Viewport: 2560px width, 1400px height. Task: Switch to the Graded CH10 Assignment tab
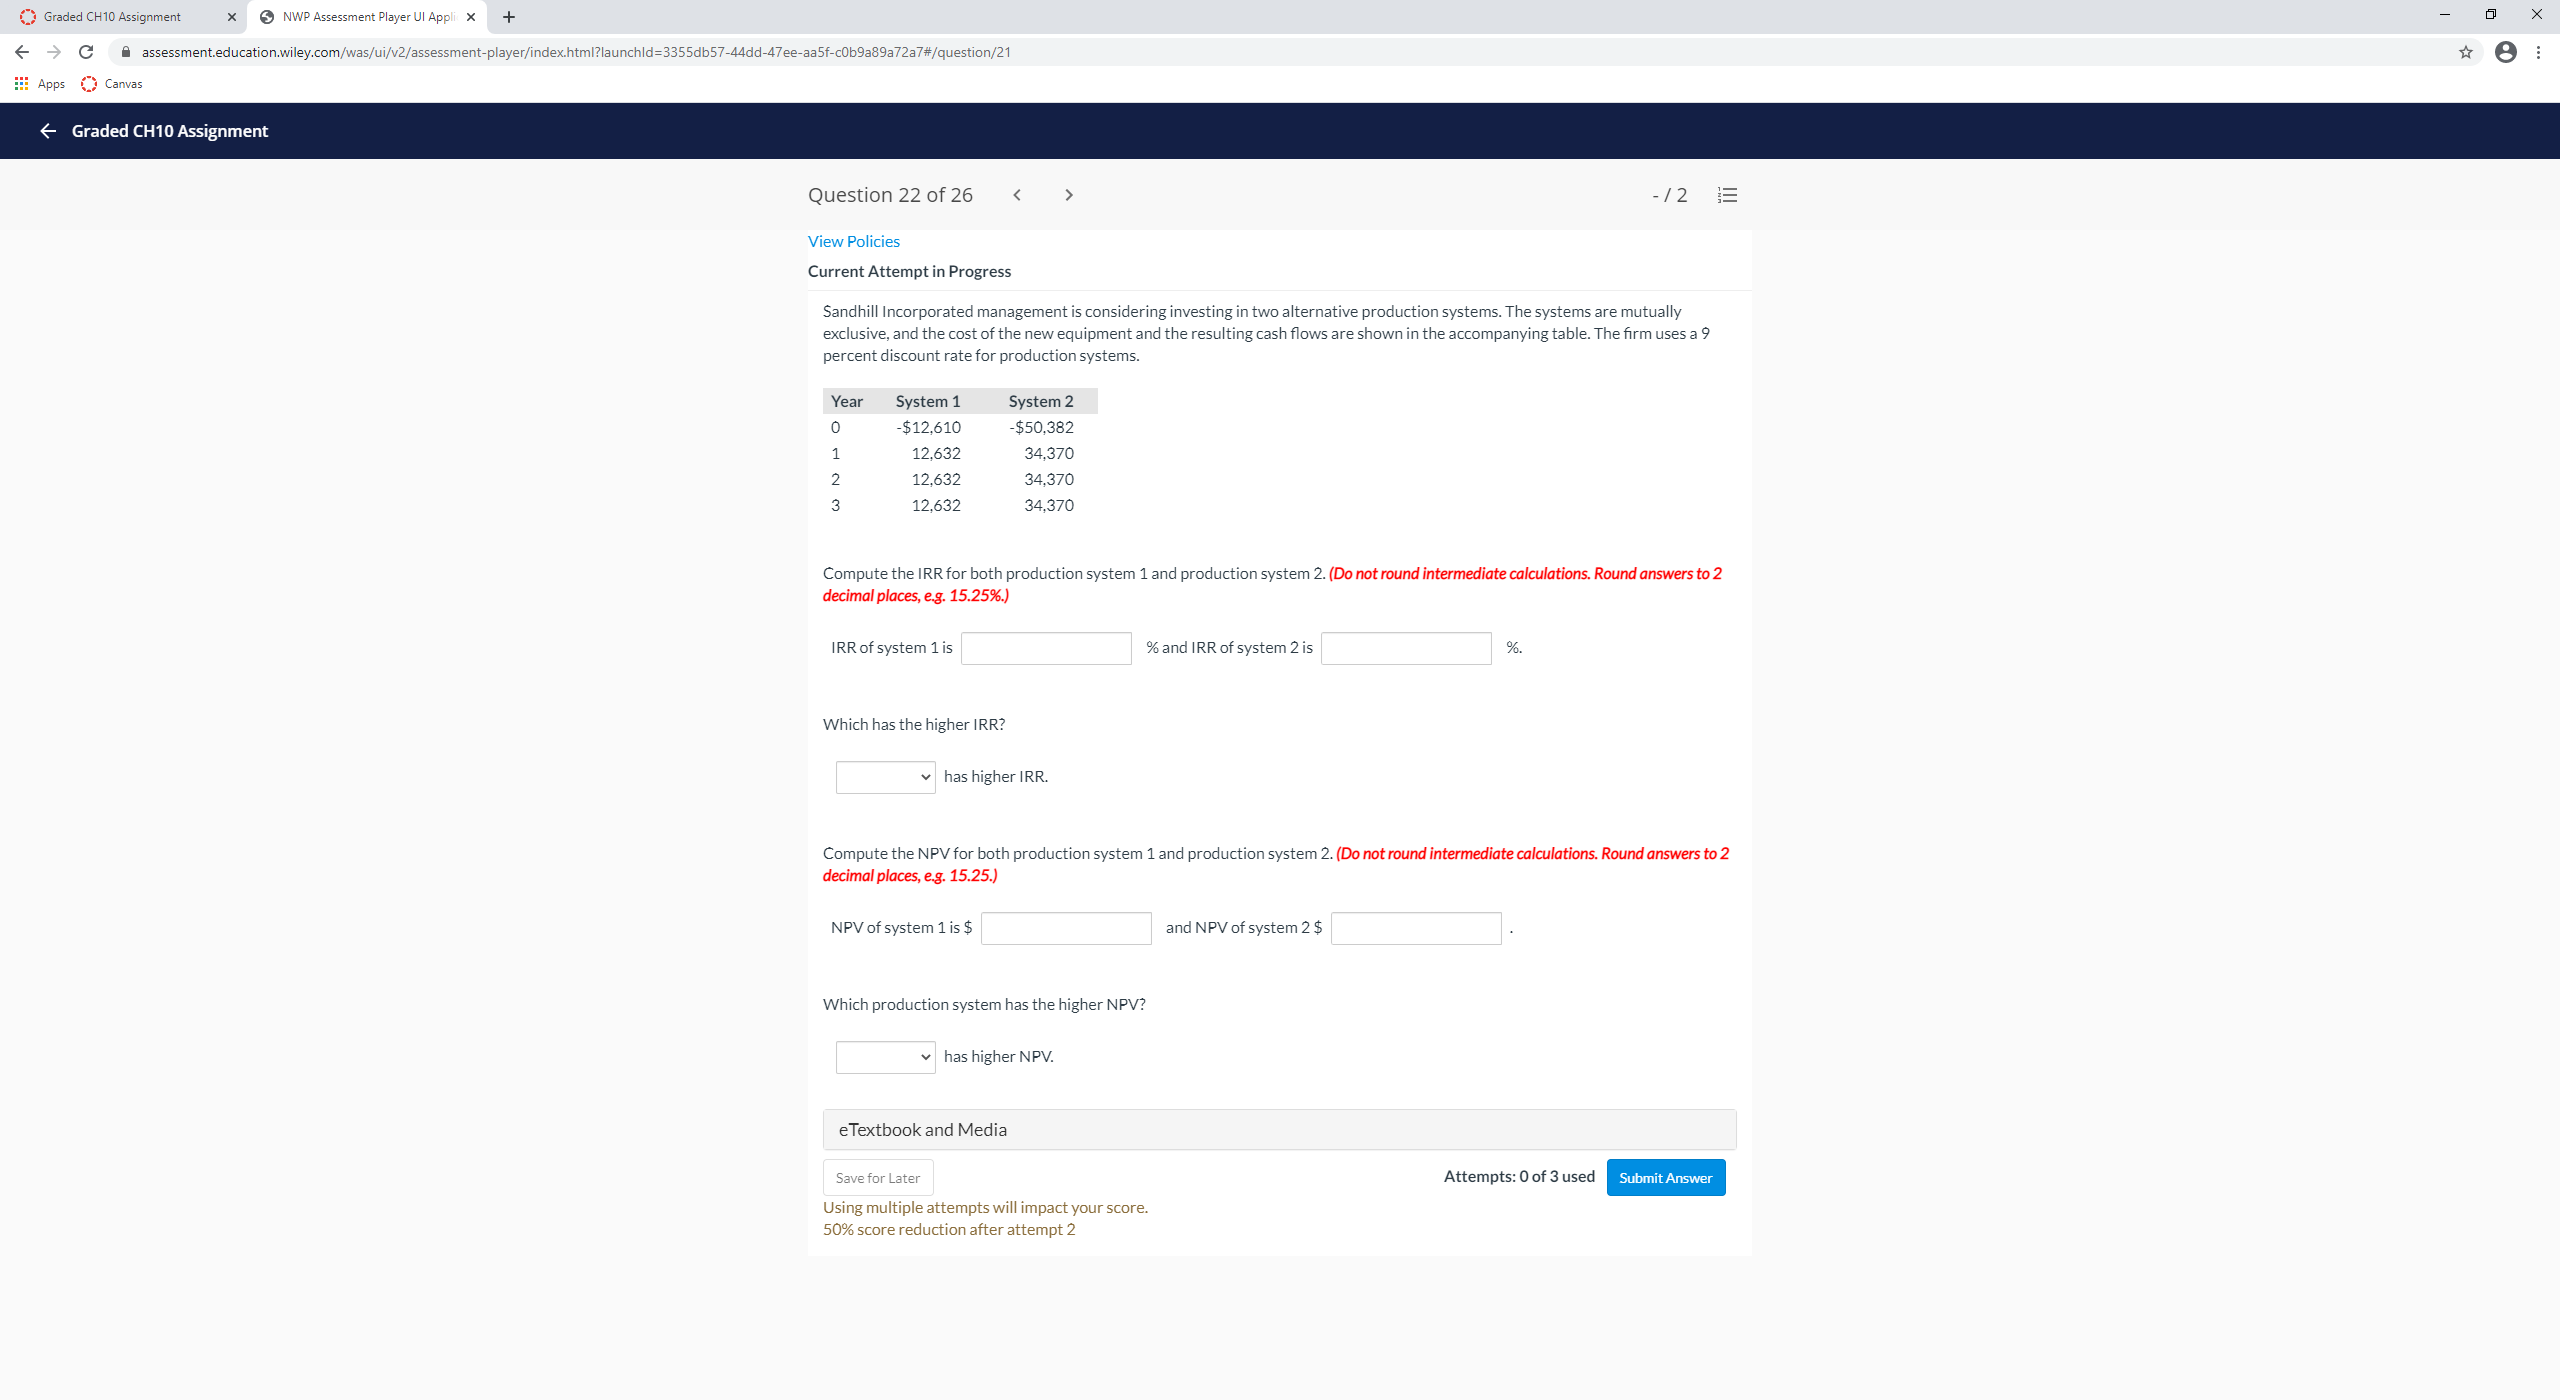[x=115, y=16]
